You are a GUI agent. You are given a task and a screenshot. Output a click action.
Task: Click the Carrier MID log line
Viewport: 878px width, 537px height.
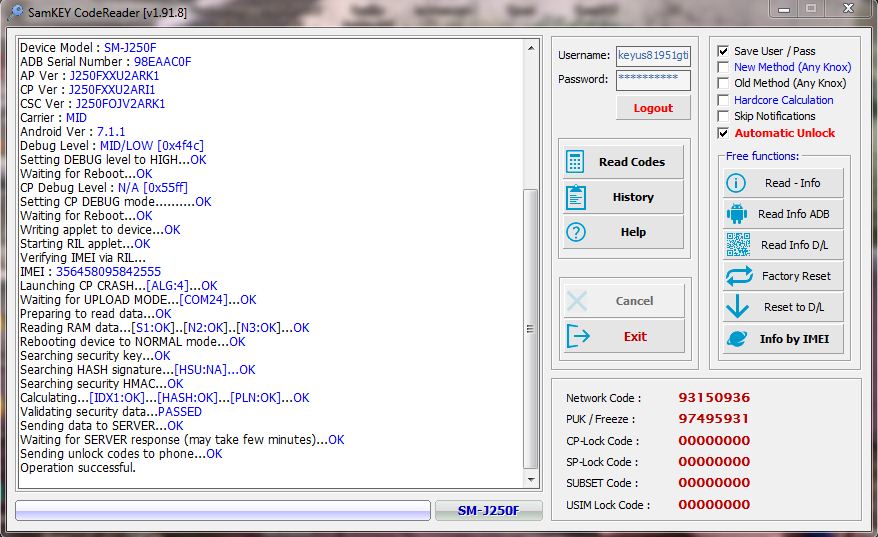[x=53, y=118]
